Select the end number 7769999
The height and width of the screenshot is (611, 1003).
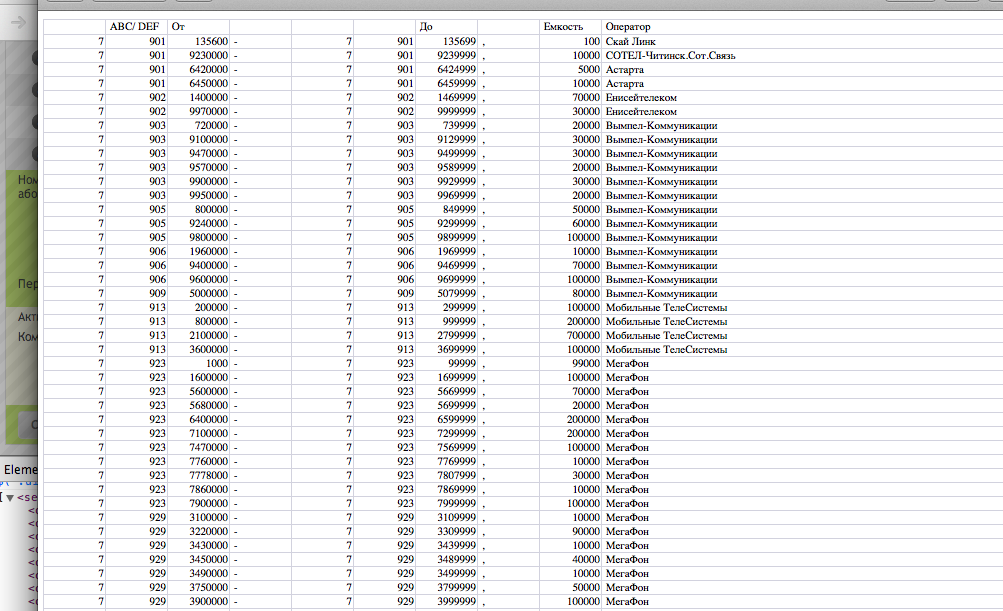[456, 462]
